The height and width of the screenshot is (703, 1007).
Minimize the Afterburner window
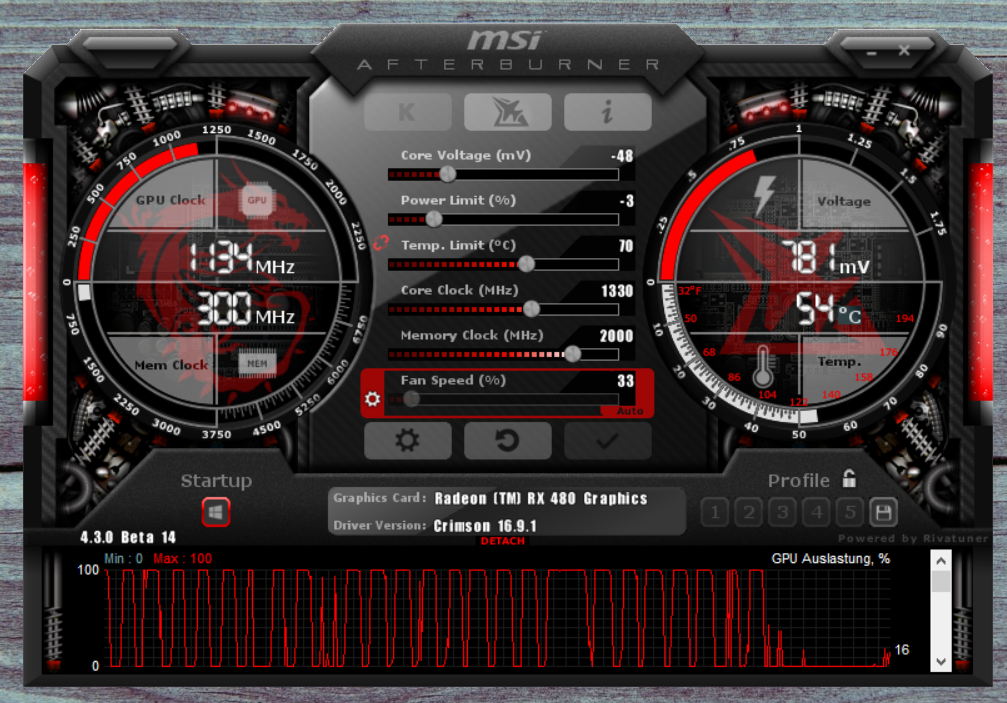click(x=871, y=52)
